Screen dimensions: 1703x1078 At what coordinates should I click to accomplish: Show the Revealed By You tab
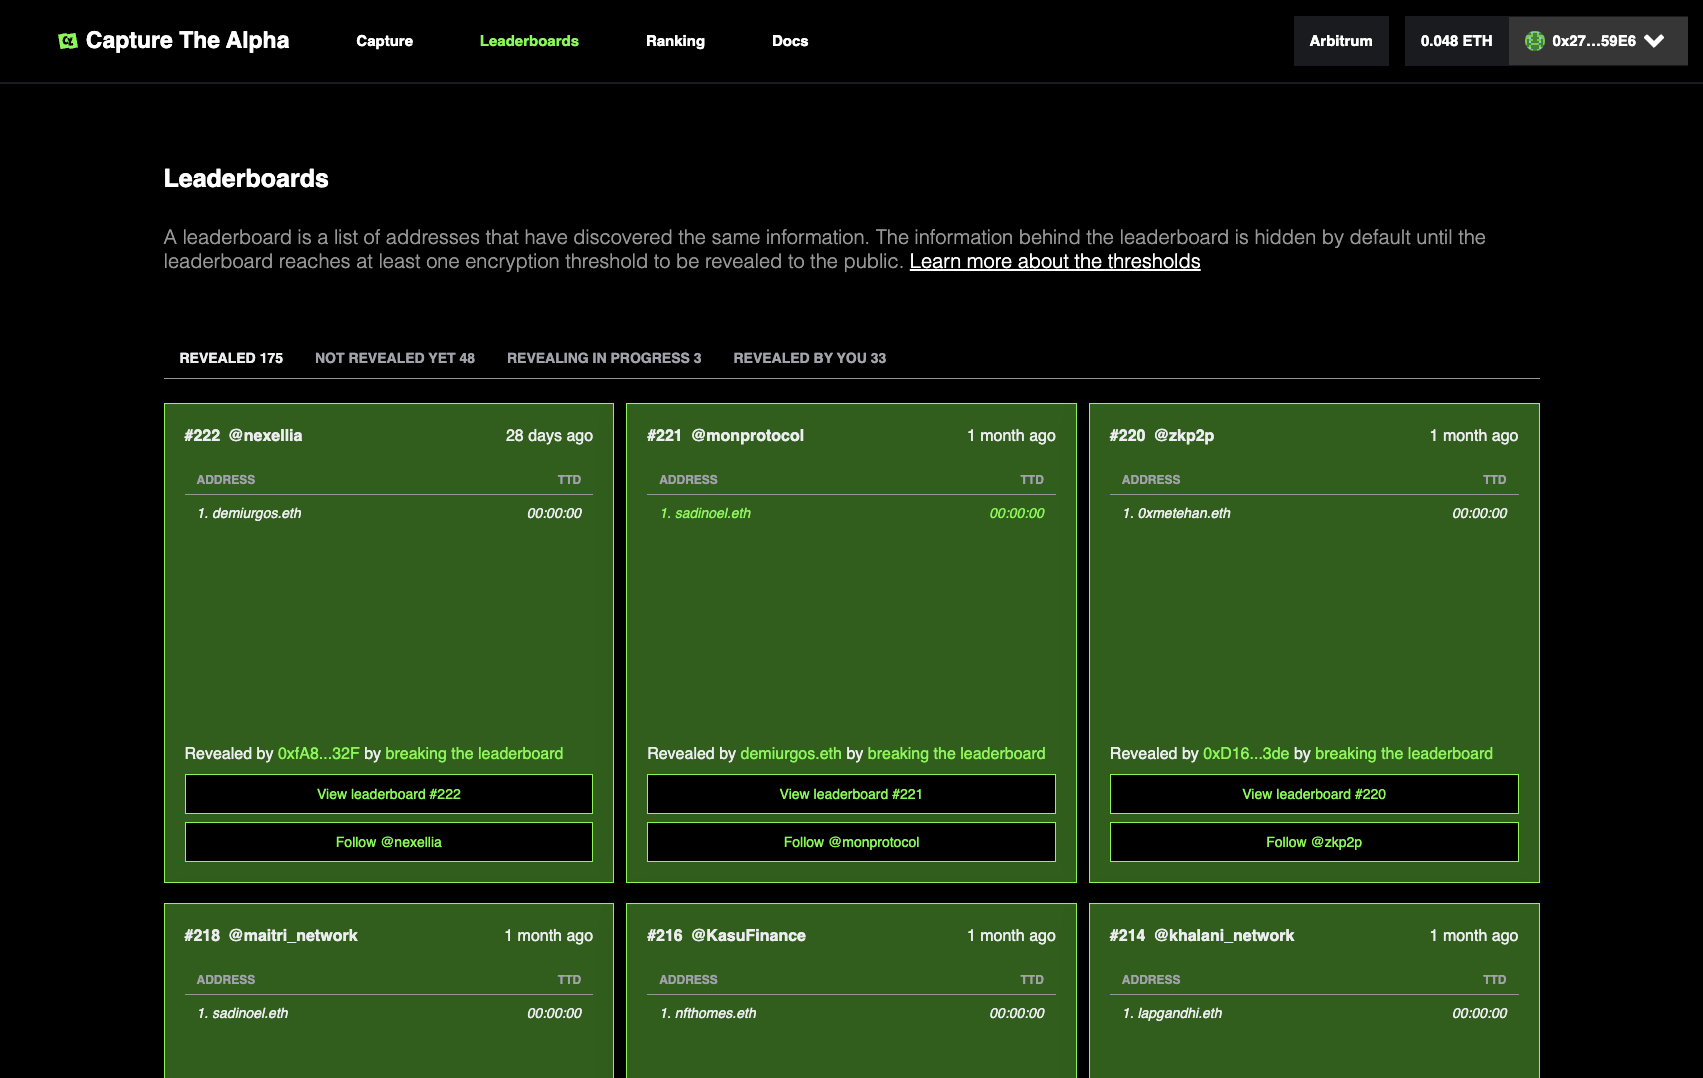(809, 358)
